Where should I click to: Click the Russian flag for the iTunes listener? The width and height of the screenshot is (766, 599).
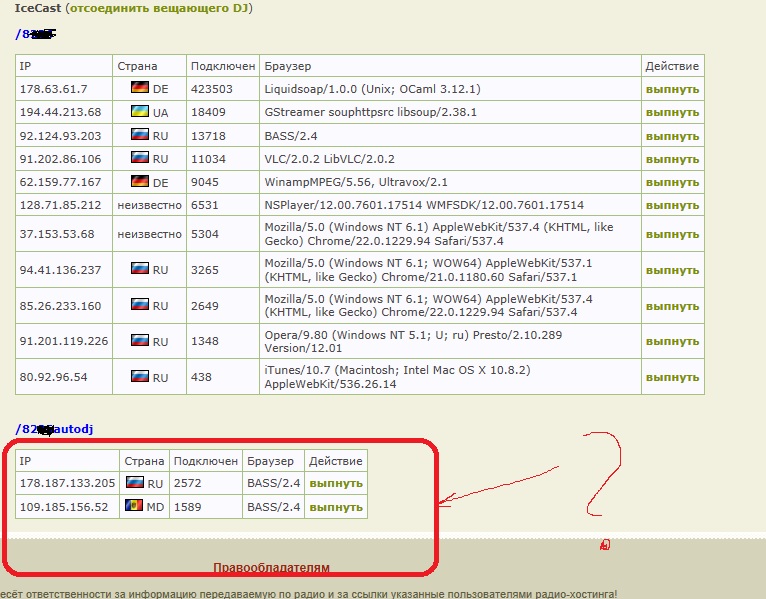(x=139, y=377)
